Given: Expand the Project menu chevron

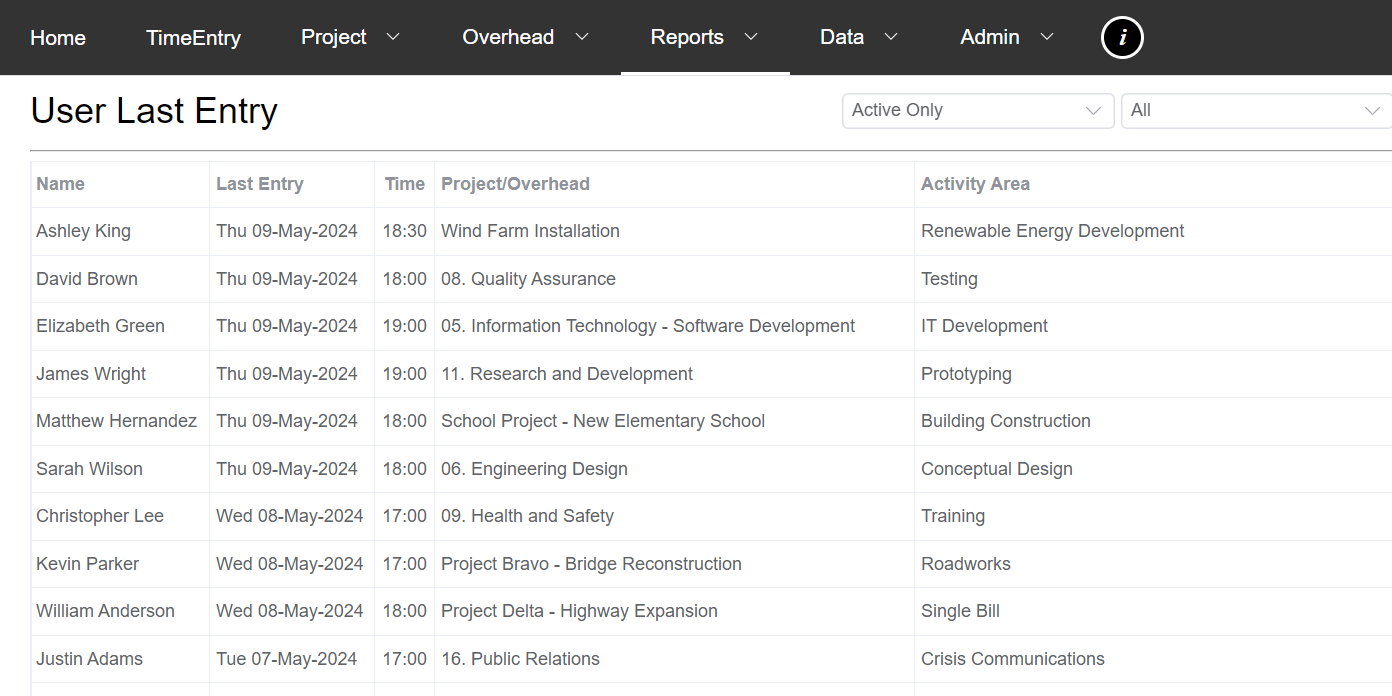Looking at the screenshot, I should (x=393, y=37).
